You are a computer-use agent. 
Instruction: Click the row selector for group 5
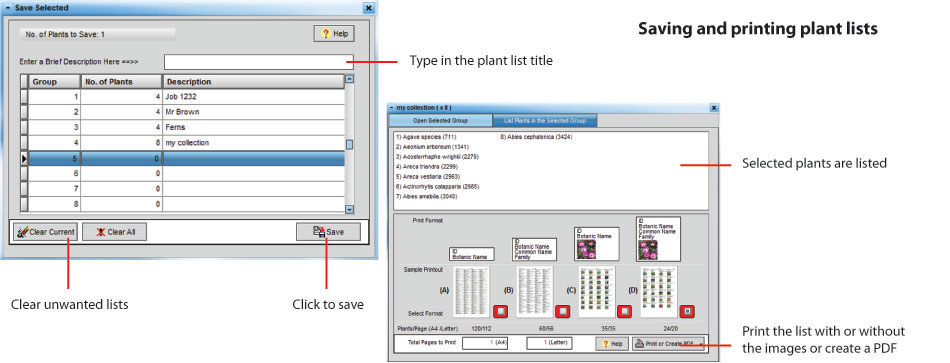(24, 158)
